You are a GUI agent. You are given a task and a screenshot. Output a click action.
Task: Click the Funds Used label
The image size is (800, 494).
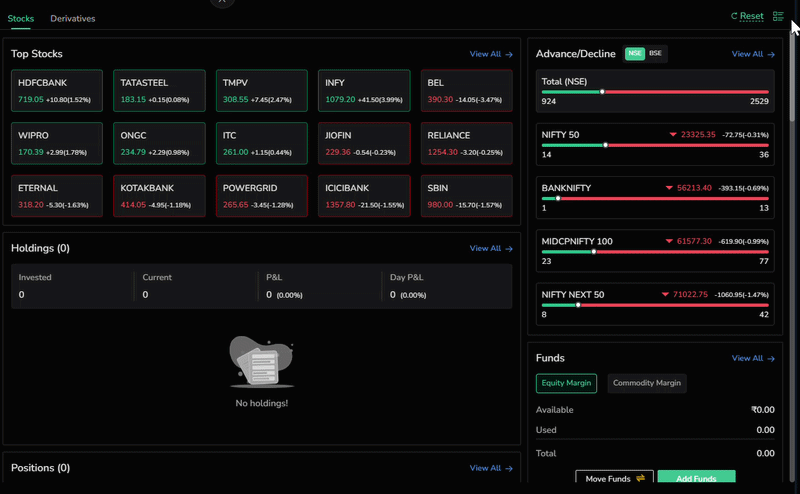click(x=546, y=430)
